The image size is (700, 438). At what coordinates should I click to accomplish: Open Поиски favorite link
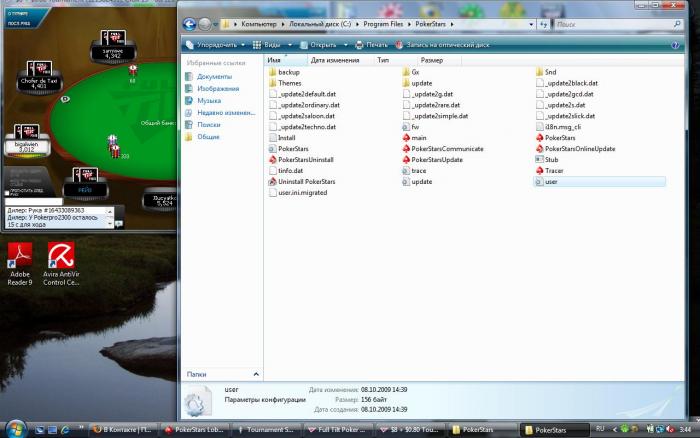coord(203,125)
